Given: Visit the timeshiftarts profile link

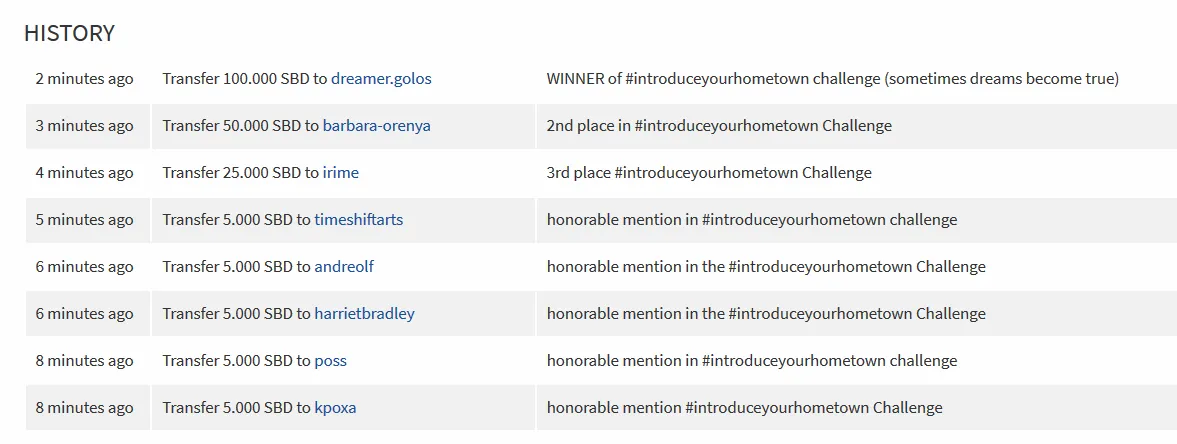Looking at the screenshot, I should (358, 220).
